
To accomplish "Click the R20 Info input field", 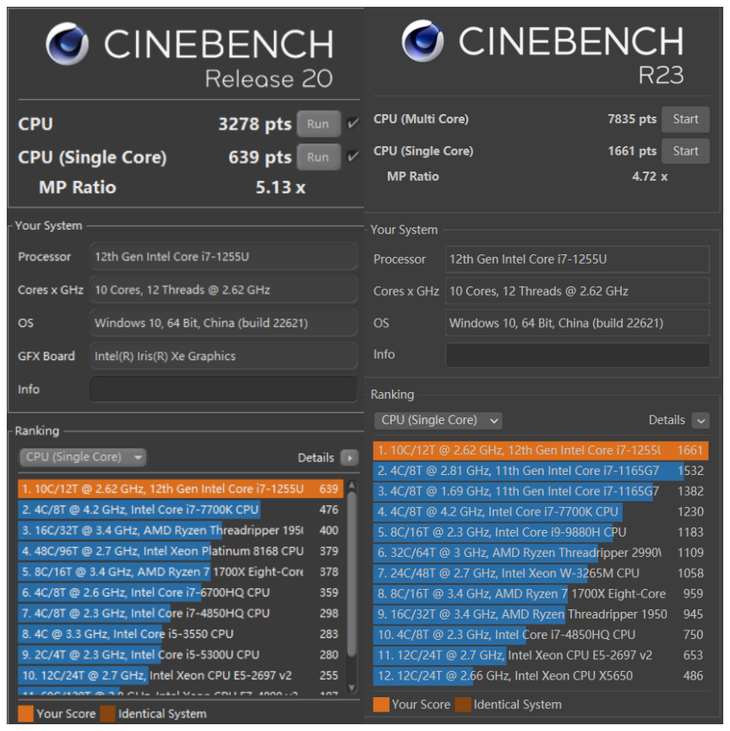I will (x=223, y=389).
